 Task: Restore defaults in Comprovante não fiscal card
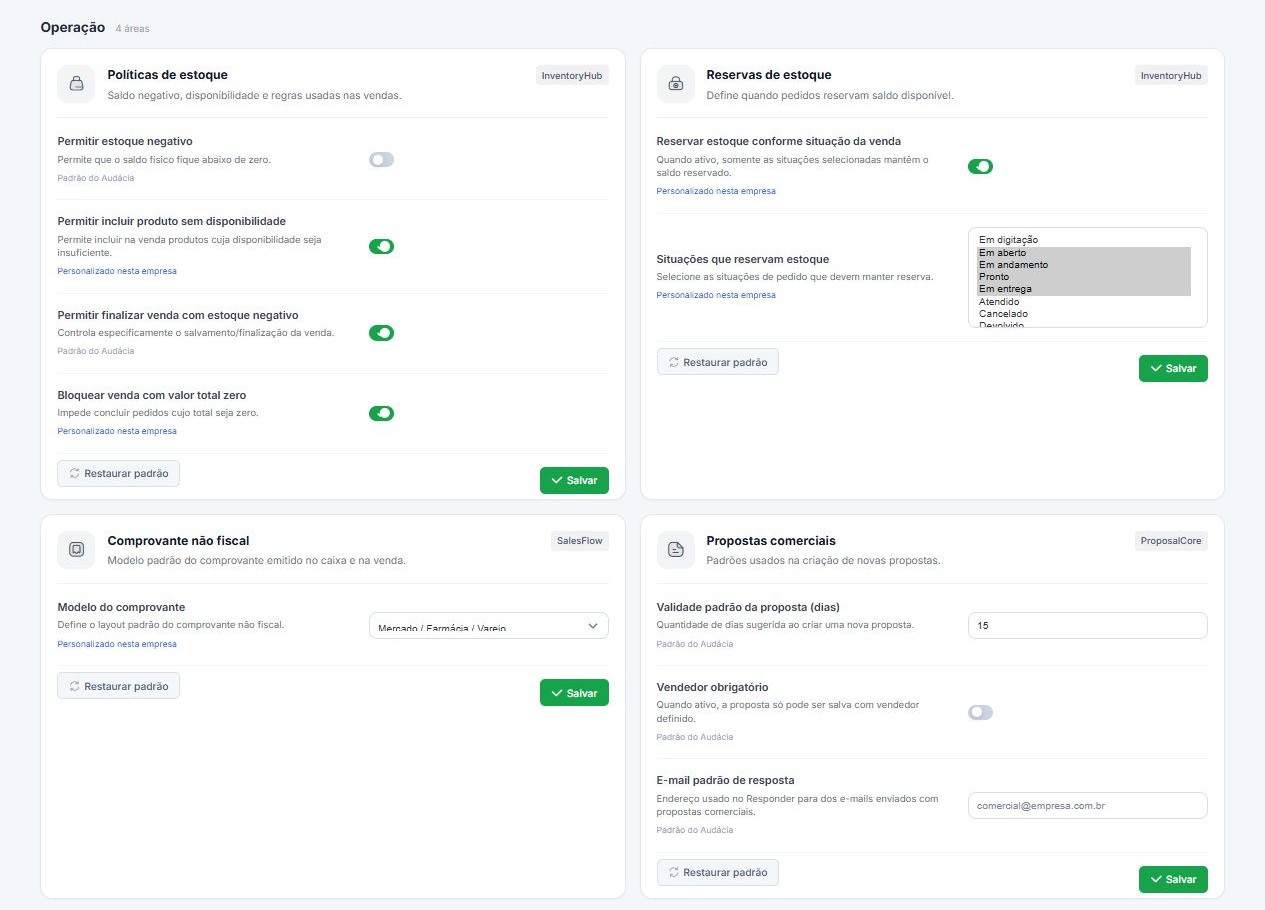click(x=118, y=686)
